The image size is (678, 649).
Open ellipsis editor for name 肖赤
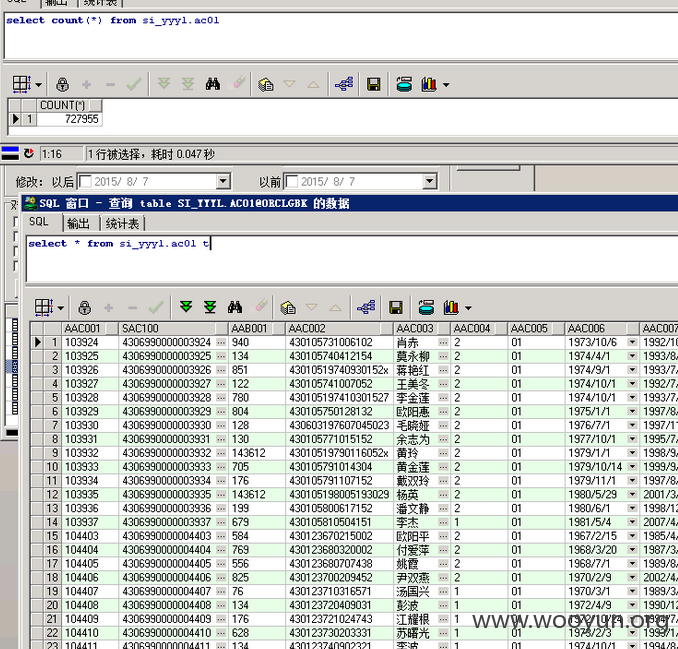pyautogui.click(x=443, y=342)
